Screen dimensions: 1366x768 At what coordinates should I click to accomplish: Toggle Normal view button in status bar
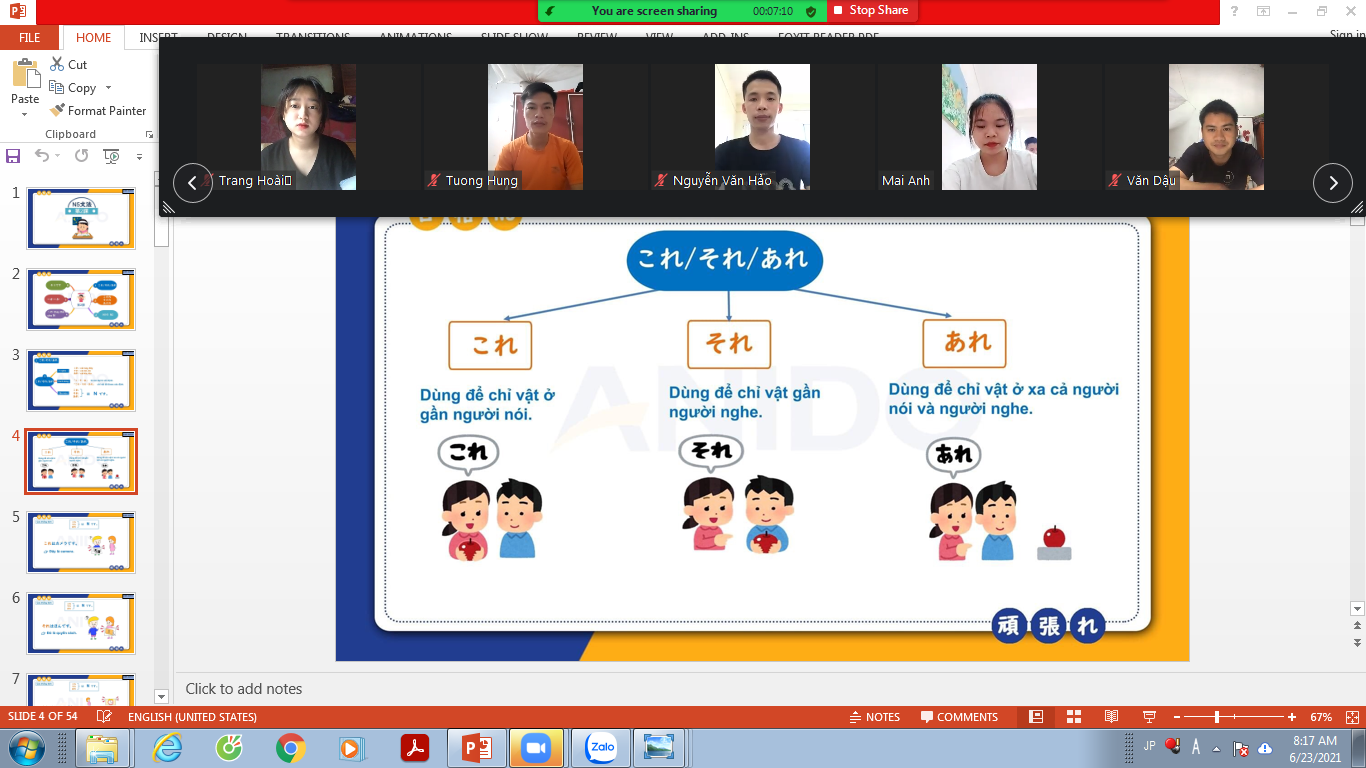pyautogui.click(x=1036, y=717)
